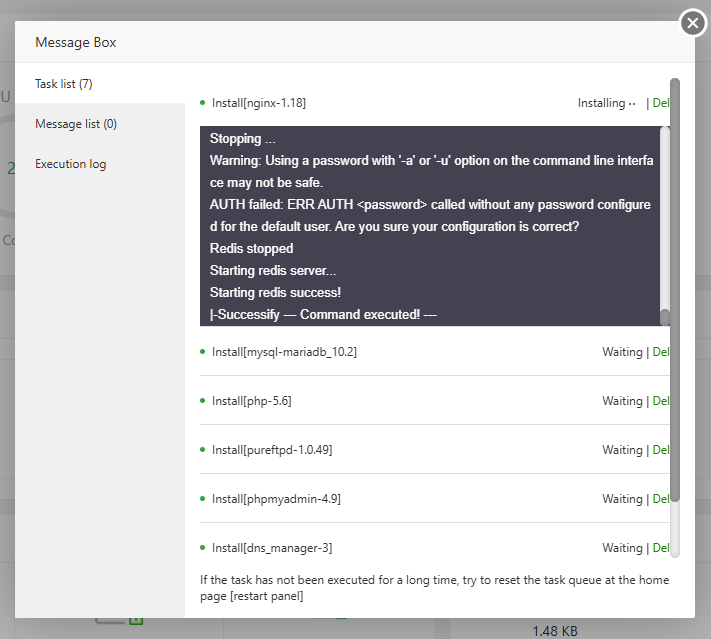Click the dark install log console
The height and width of the screenshot is (639, 711).
[430, 226]
